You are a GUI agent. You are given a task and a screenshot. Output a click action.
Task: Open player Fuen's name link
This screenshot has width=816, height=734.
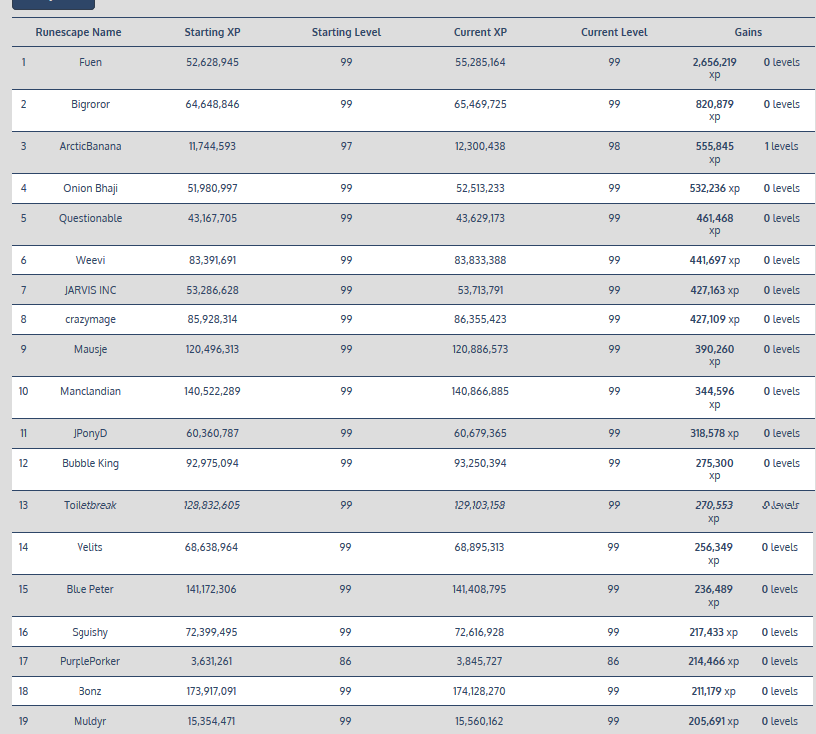coord(90,62)
